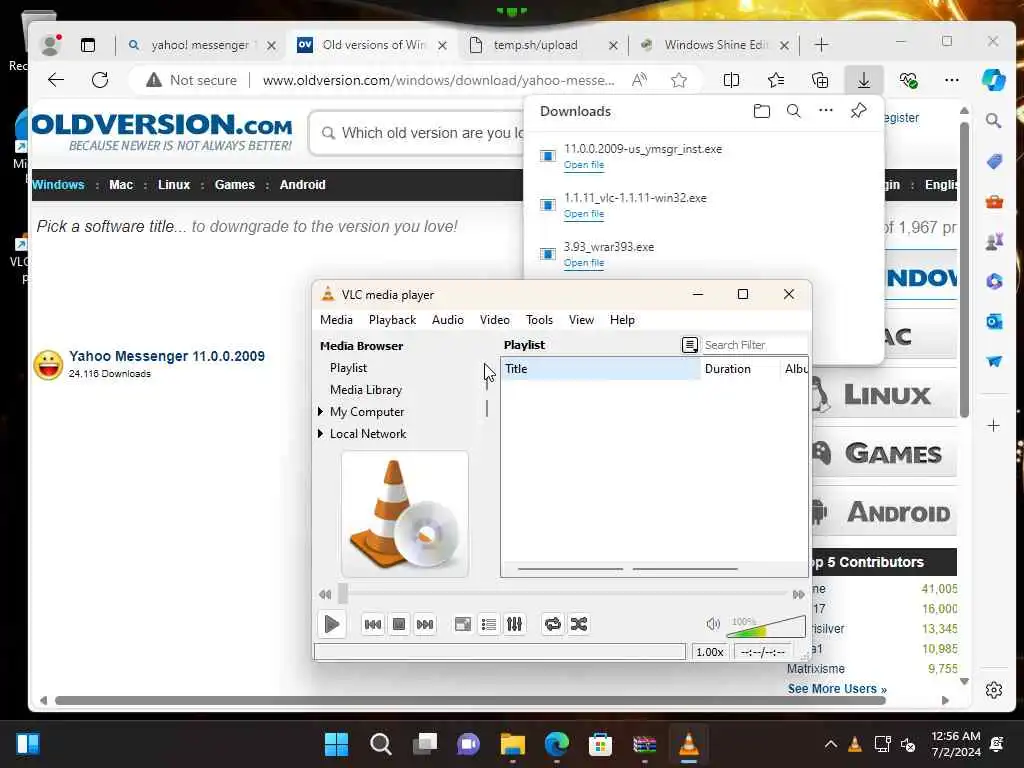Open VLC extended settings equalizer icon
The height and width of the screenshot is (768, 1024).
click(x=515, y=624)
